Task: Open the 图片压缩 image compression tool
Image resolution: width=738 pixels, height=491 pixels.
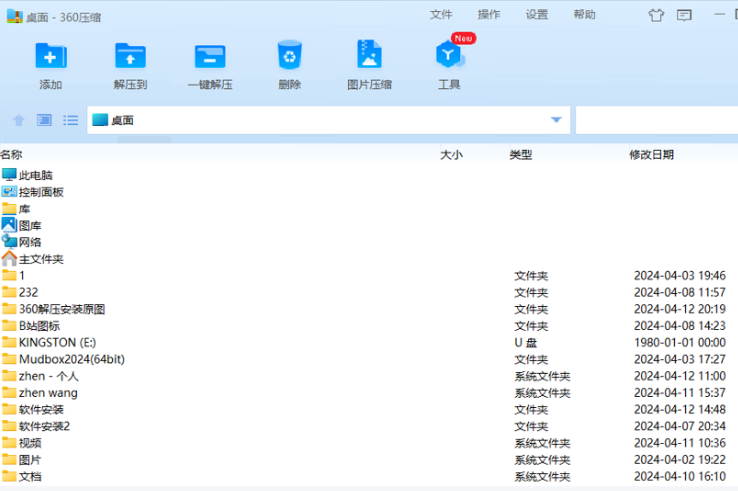Action: point(369,57)
